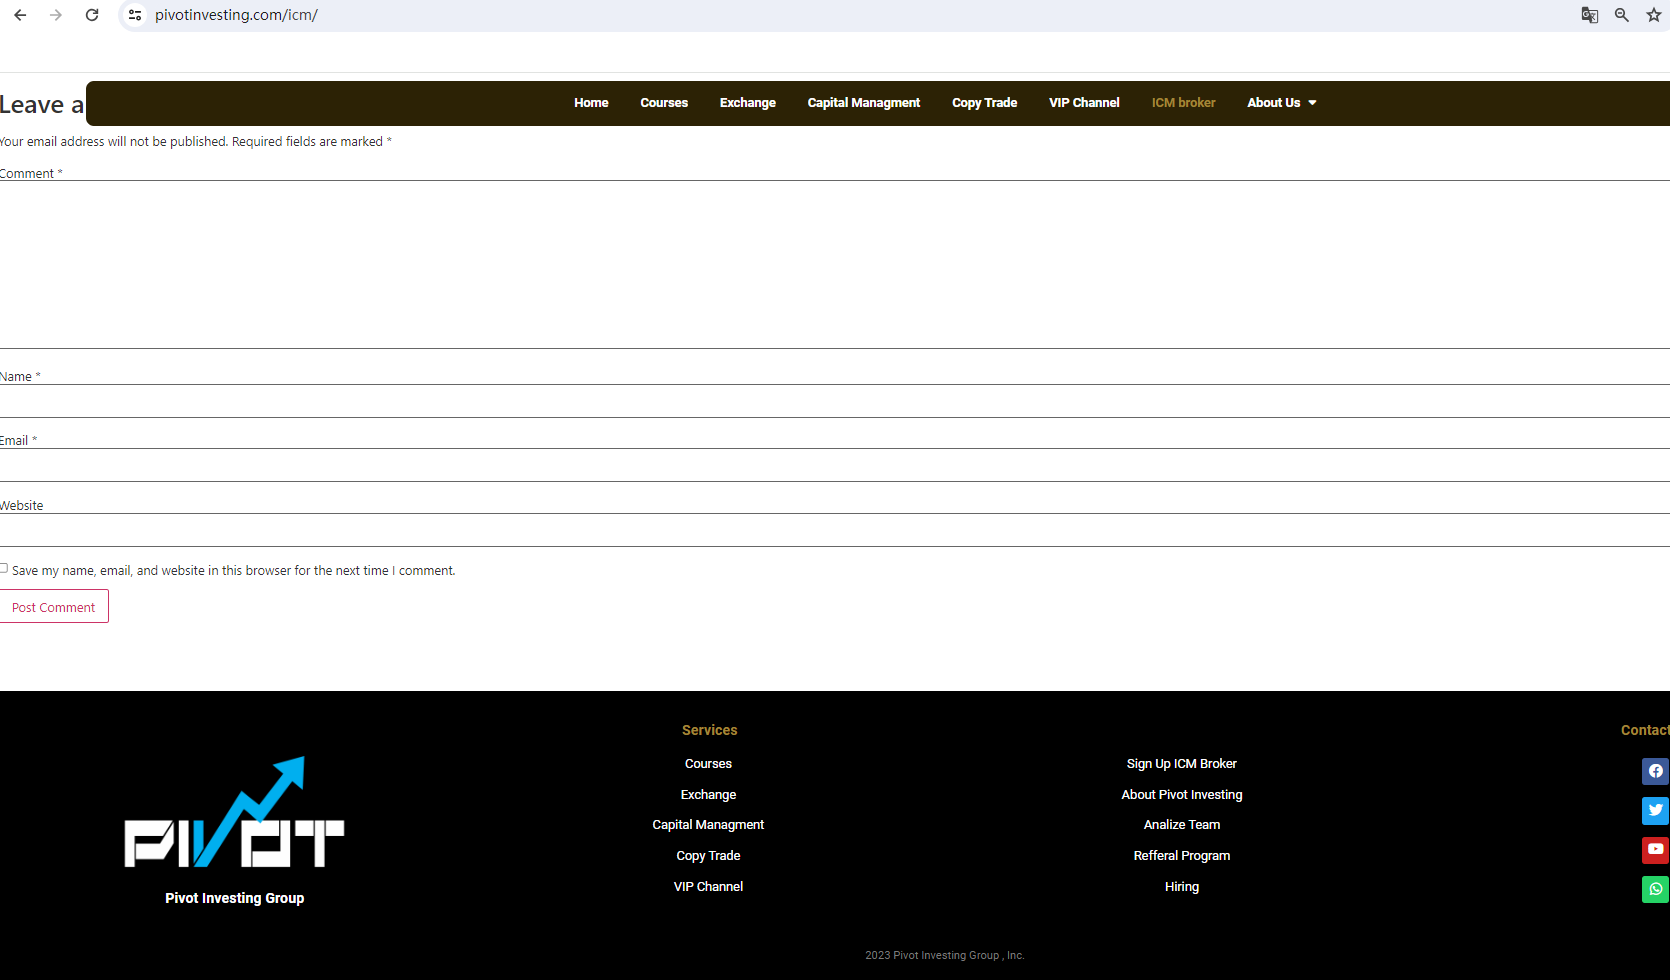The image size is (1670, 980).
Task: Expand the About Us dropdown menu
Action: click(x=1281, y=103)
